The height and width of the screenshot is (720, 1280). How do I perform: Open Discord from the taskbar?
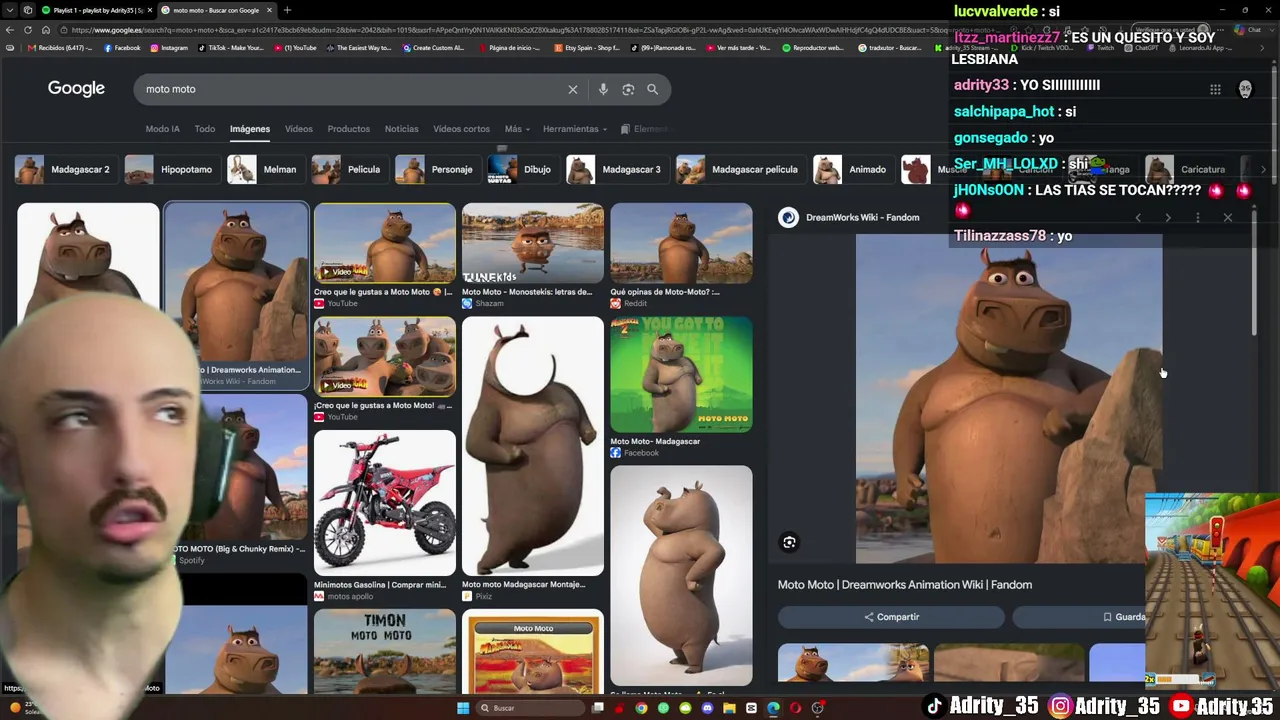[x=707, y=708]
